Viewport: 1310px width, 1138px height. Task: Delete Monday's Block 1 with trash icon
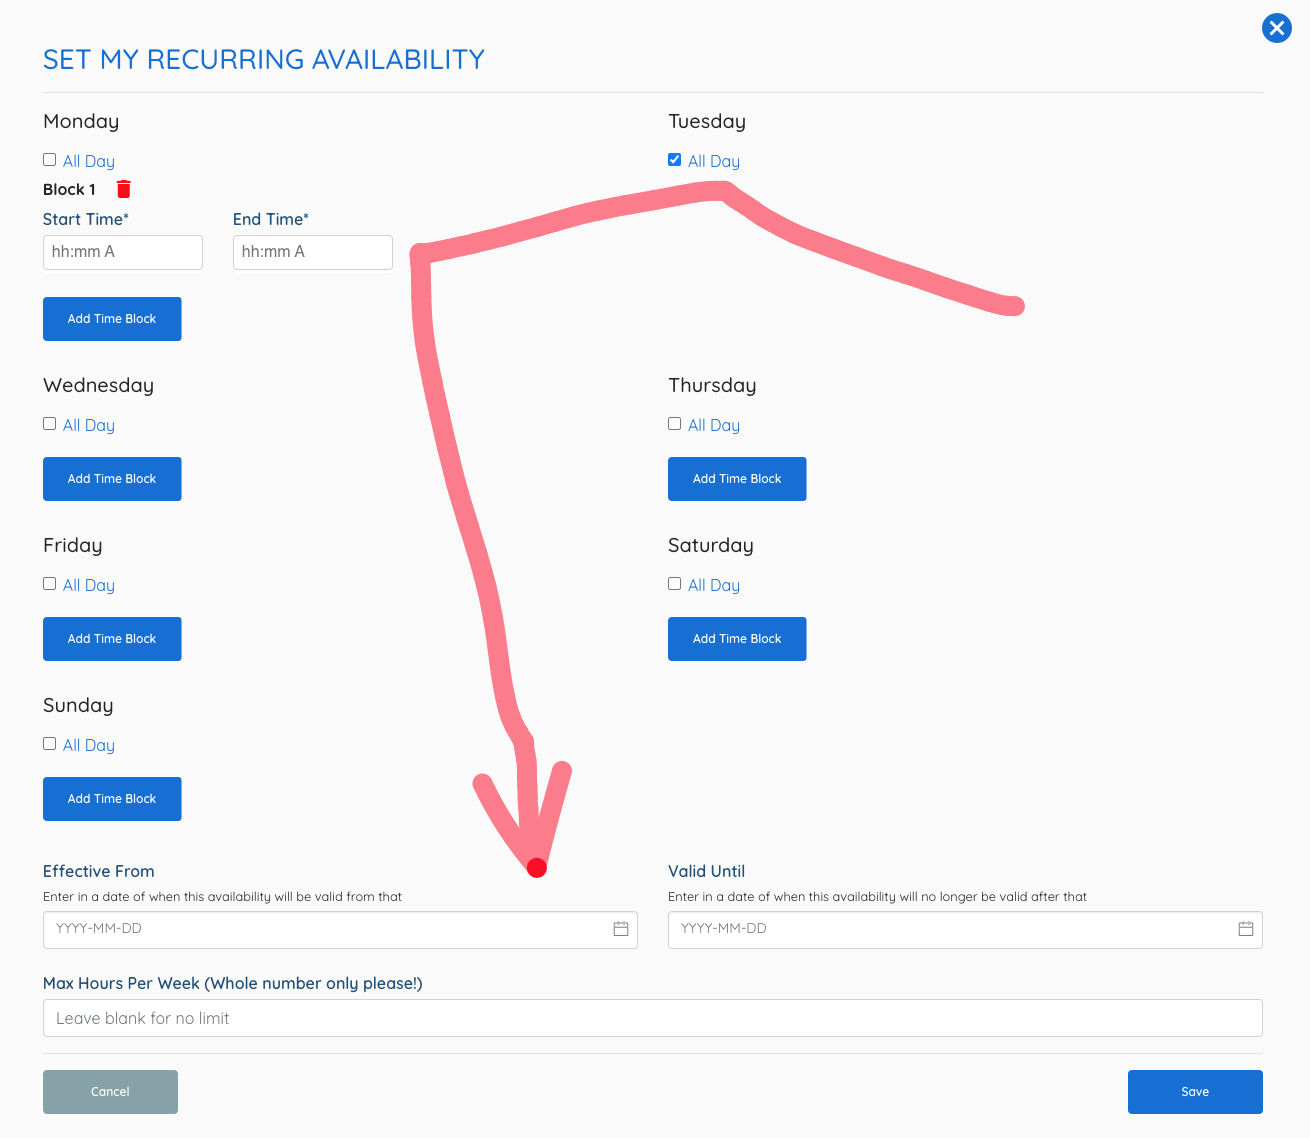[123, 189]
